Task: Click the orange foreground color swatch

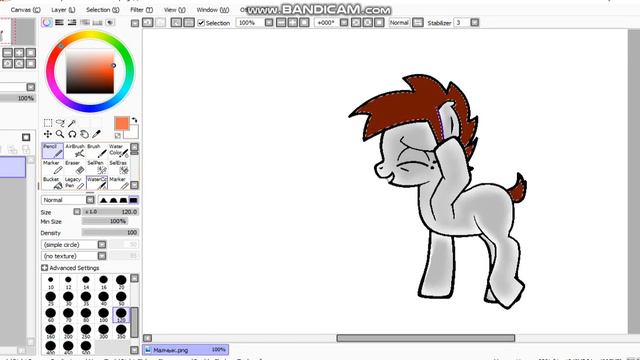Action: tap(122, 123)
